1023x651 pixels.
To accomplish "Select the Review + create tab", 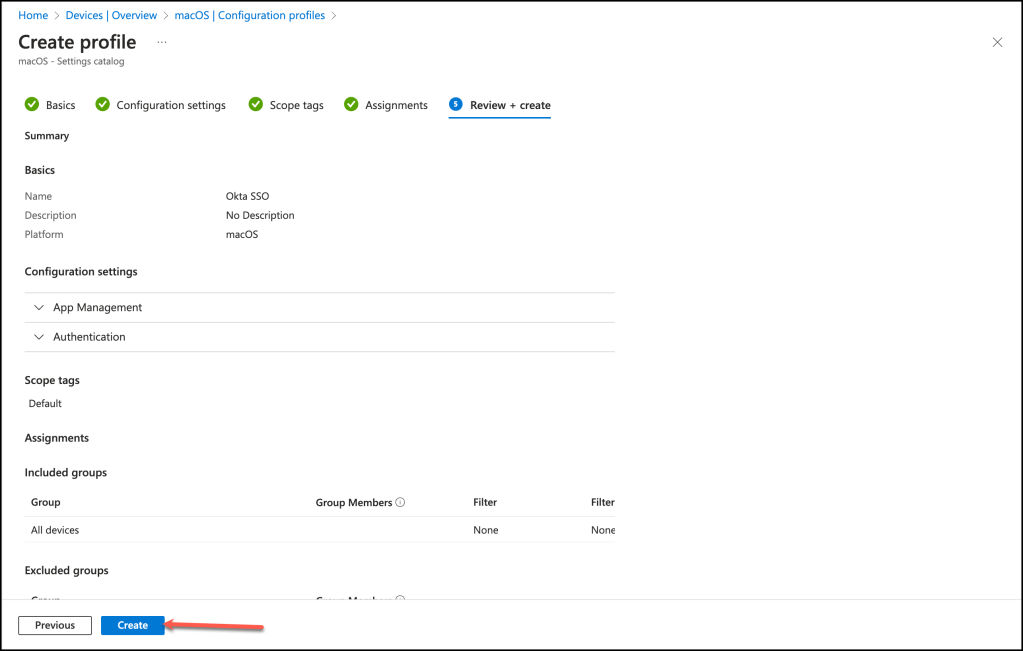I will [x=510, y=105].
